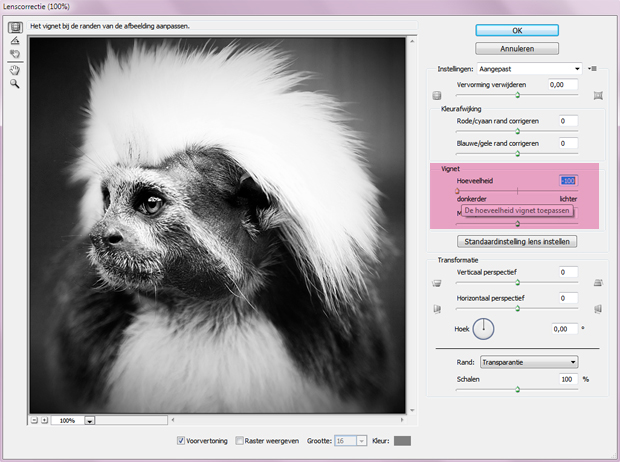Image resolution: width=620 pixels, height=462 pixels.
Task: Click left icon beside Verticaal perspectief slider
Action: 437,283
